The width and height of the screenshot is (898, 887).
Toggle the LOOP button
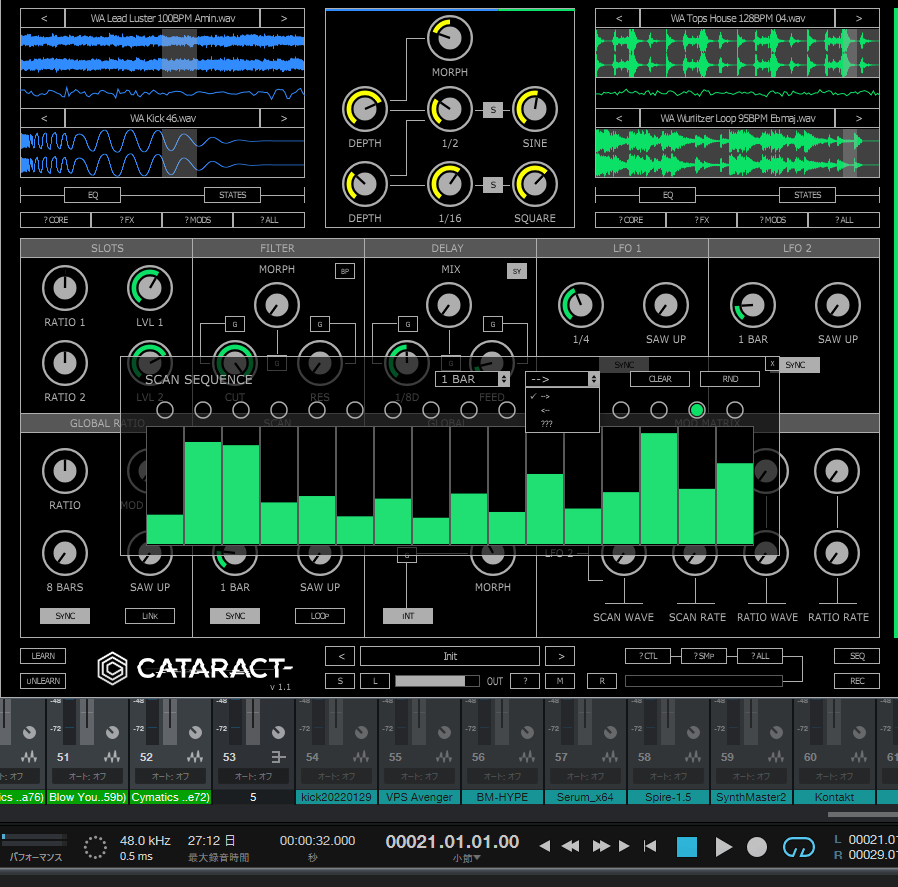[320, 616]
